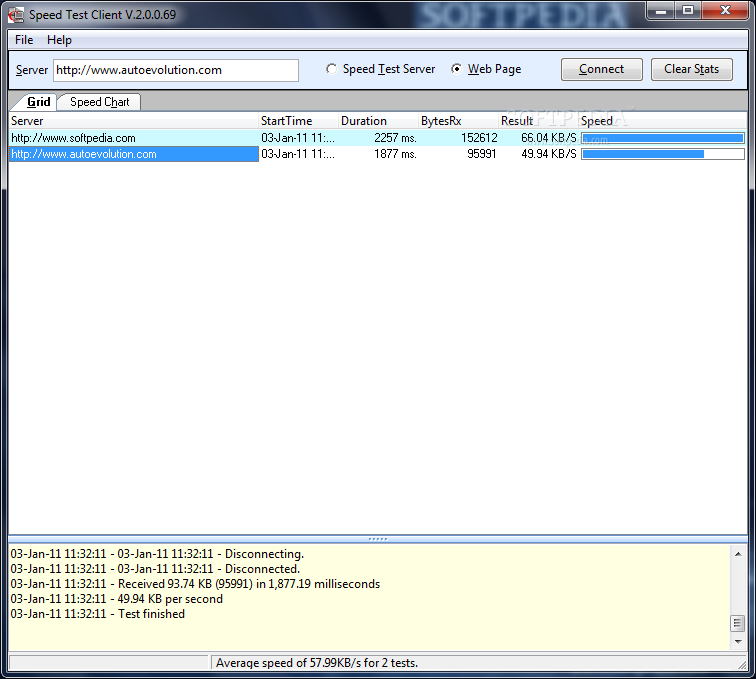Click the 'Received 93.74 KB' log line

point(195,584)
